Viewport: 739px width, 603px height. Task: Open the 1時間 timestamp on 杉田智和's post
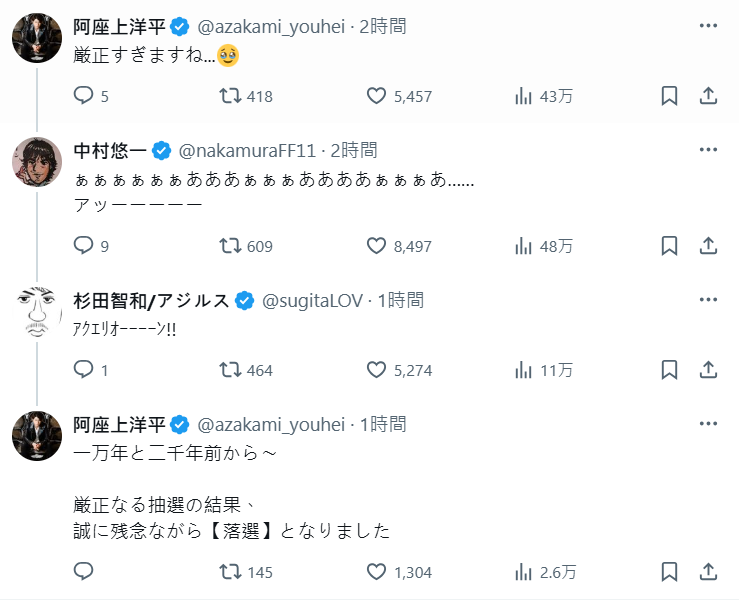[x=400, y=300]
